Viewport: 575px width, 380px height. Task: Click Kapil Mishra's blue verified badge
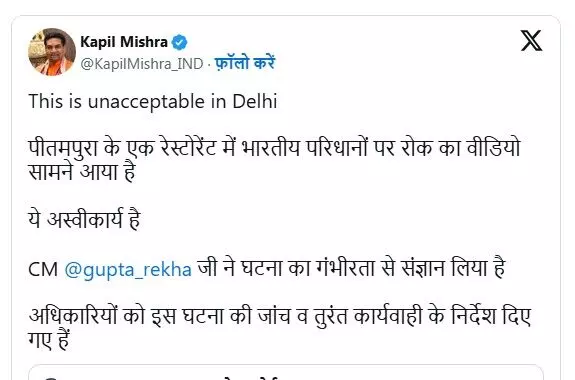[179, 42]
